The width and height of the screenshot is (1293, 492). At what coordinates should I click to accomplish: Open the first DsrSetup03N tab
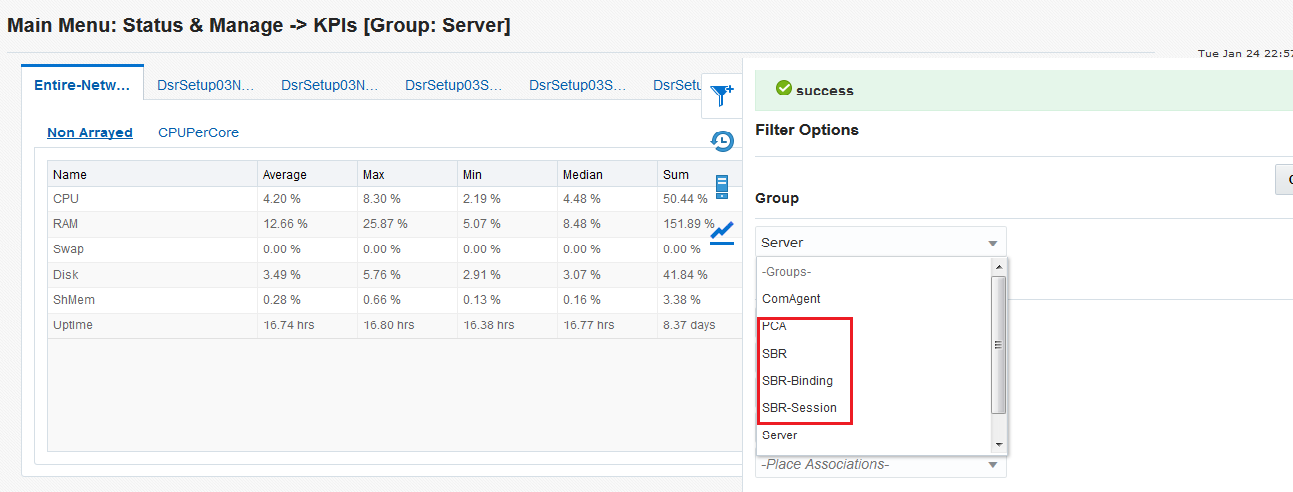click(x=205, y=85)
